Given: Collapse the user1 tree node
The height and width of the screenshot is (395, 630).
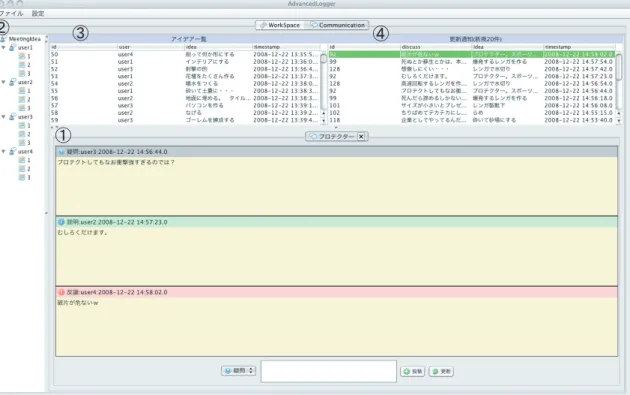Looking at the screenshot, I should [4, 47].
